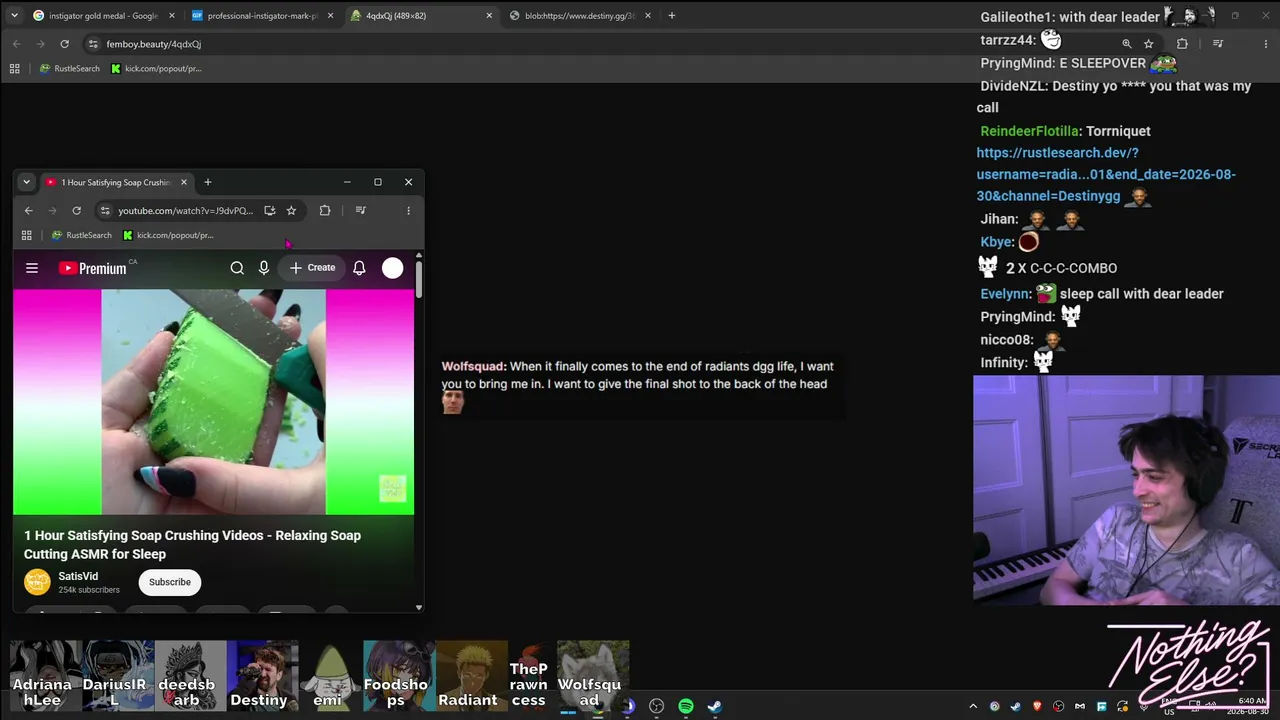This screenshot has height=720, width=1280.
Task: Open the SatisVid channel name
Action: click(78, 576)
